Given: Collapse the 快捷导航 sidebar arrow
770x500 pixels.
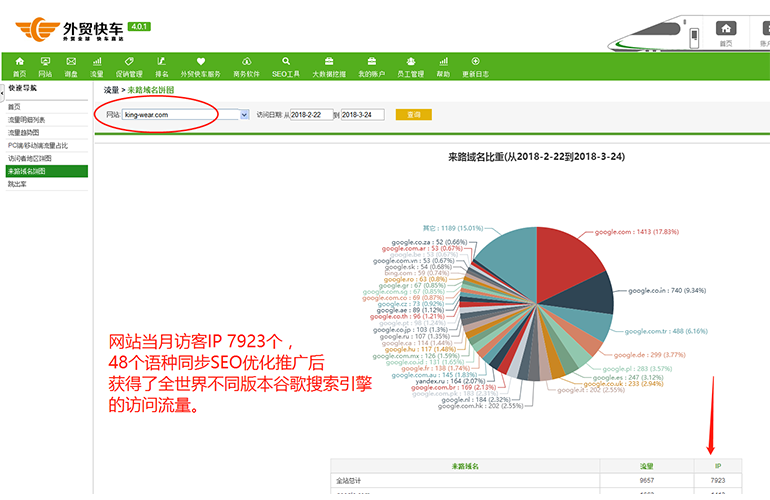Looking at the screenshot, I should coord(3,93).
